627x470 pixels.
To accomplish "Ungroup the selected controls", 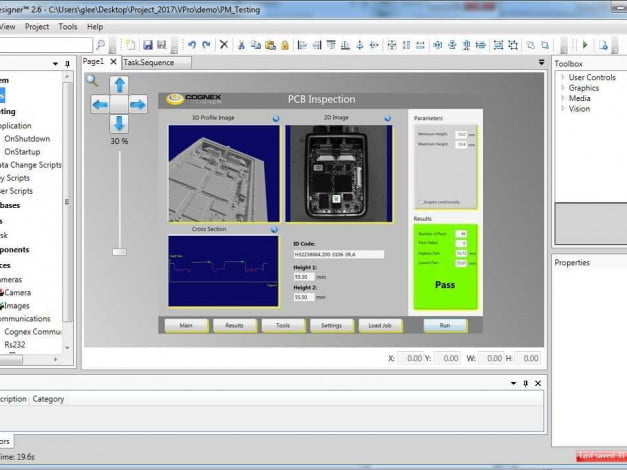I will (513, 45).
